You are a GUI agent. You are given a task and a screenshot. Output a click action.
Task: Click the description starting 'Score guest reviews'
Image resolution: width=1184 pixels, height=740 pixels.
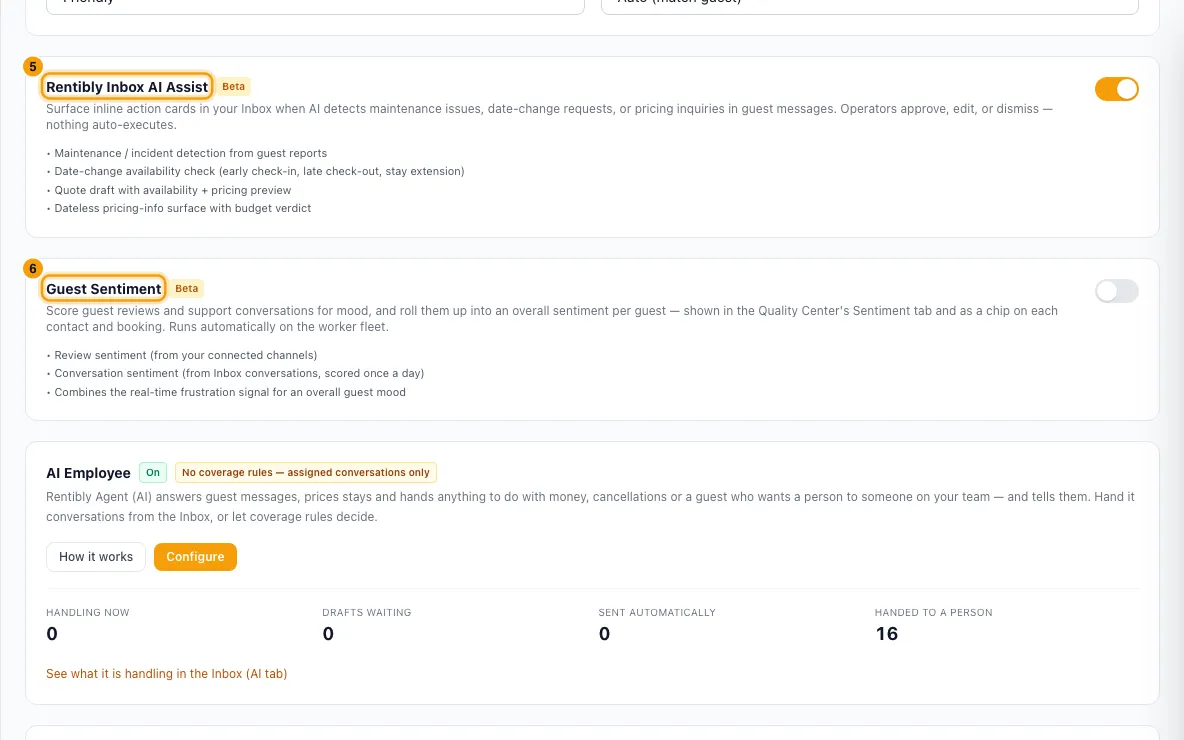(x=551, y=319)
